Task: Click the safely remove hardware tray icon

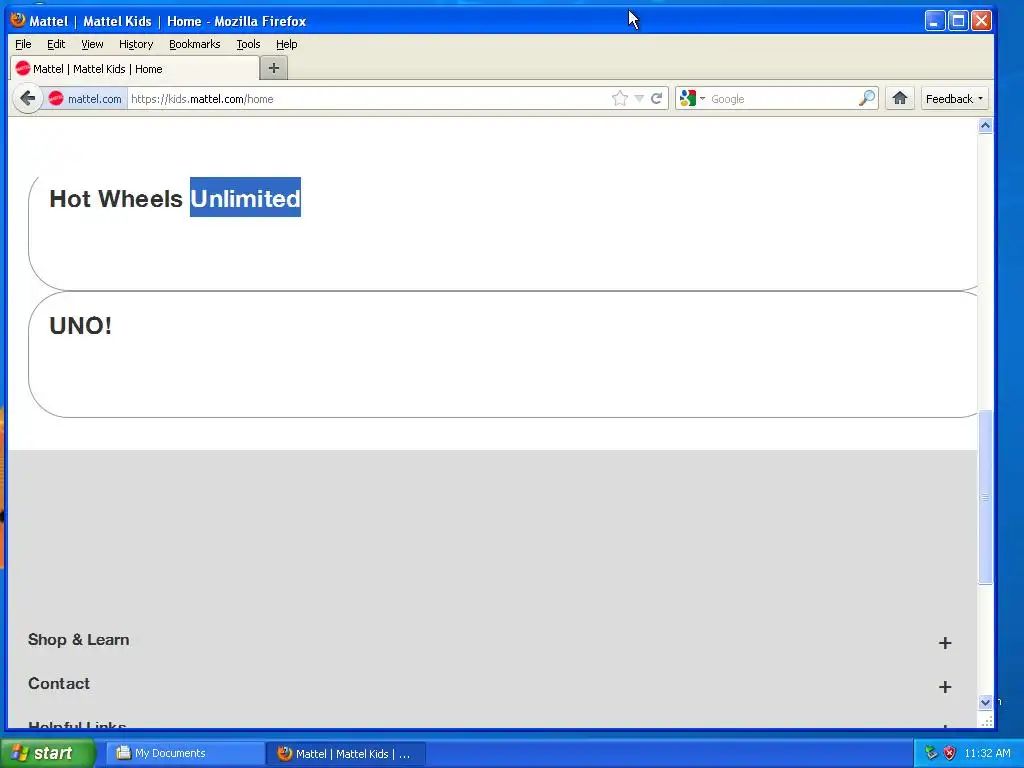Action: click(931, 753)
